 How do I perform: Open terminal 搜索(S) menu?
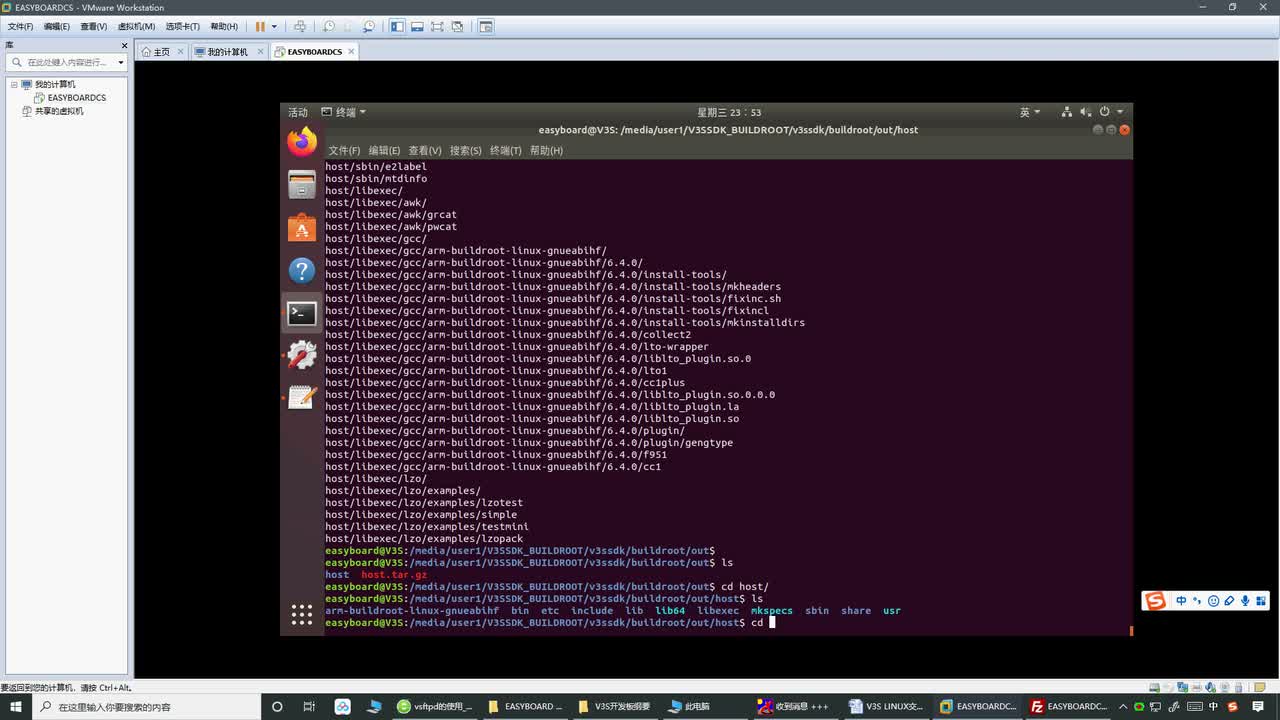pos(466,150)
